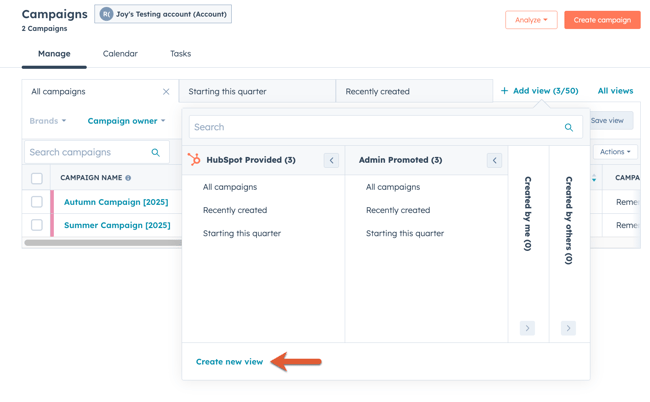Image resolution: width=650 pixels, height=402 pixels.
Task: Click the Create campaign button
Action: 602,20
